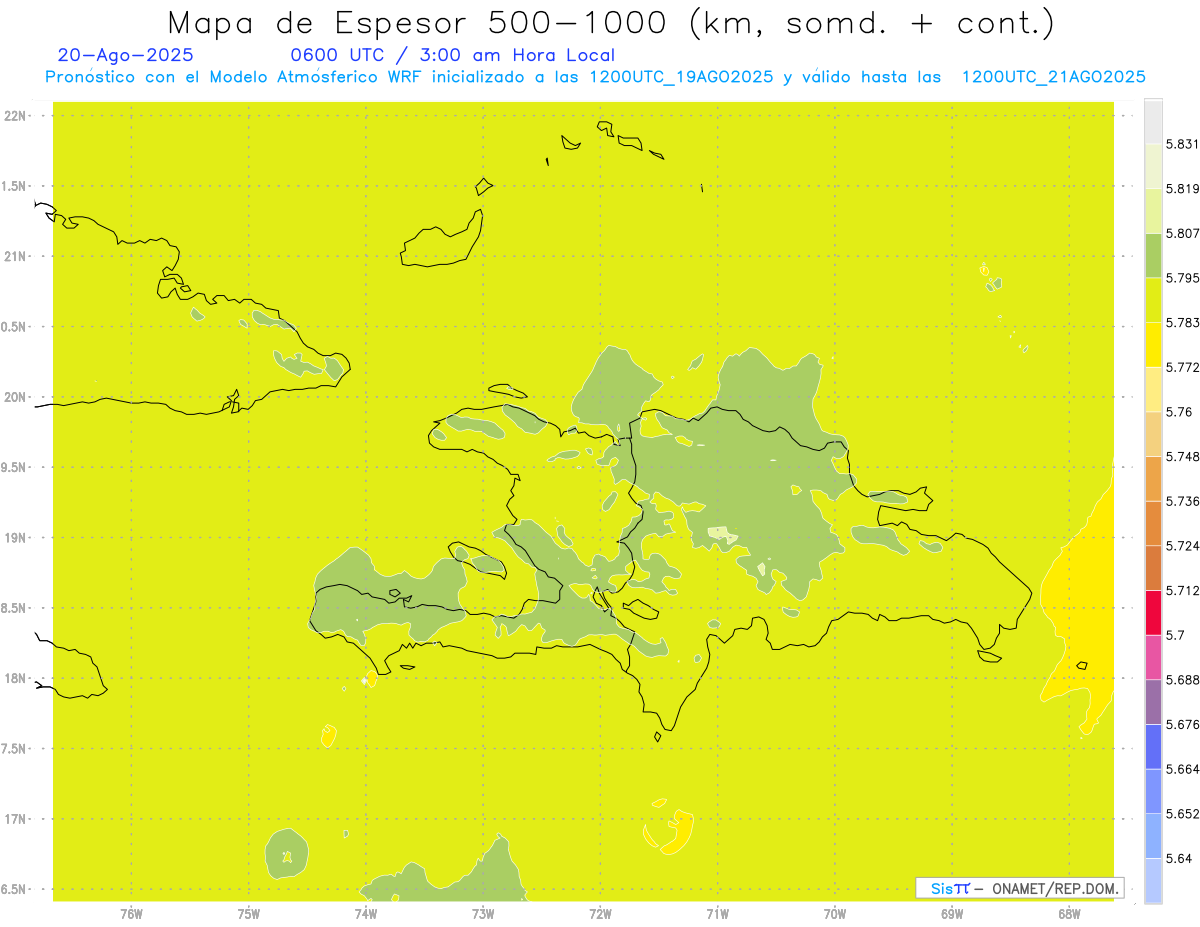1200x927 pixels.
Task: Select the date text '20-Ago-2025'
Action: pyautogui.click(x=126, y=55)
